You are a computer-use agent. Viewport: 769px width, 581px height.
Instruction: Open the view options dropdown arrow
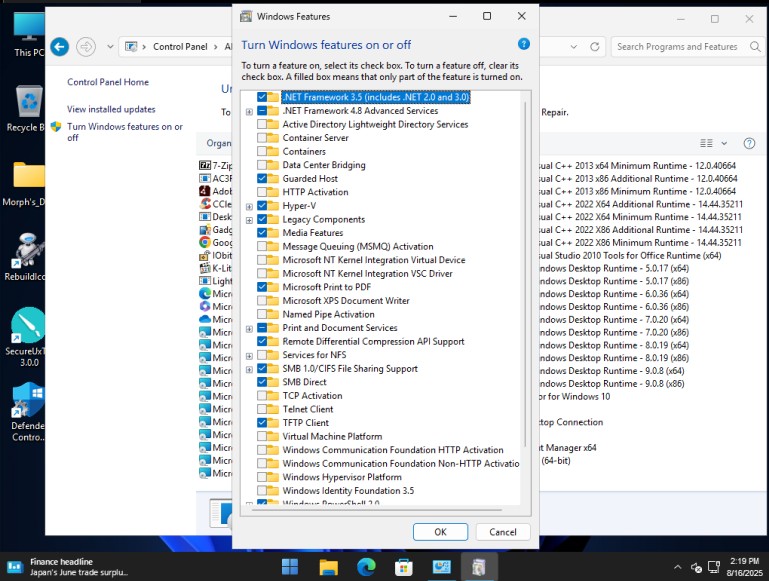724,143
